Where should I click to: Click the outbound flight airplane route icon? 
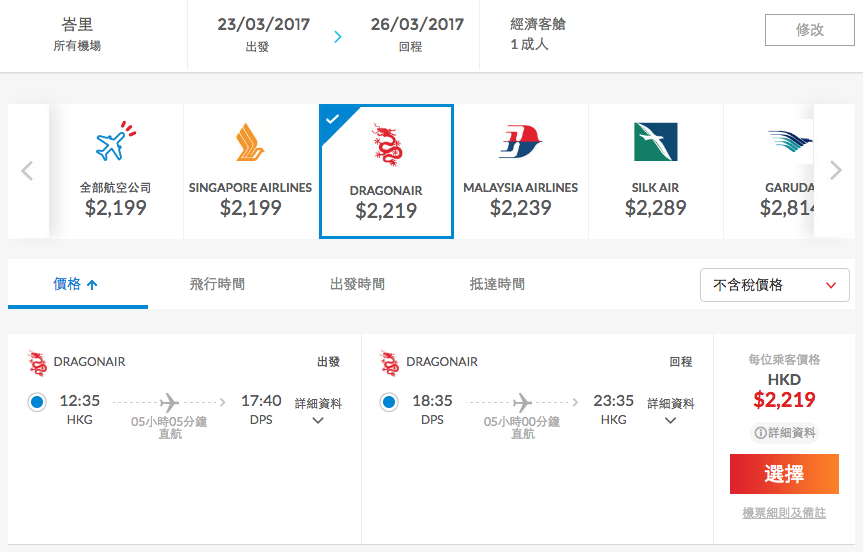[170, 402]
